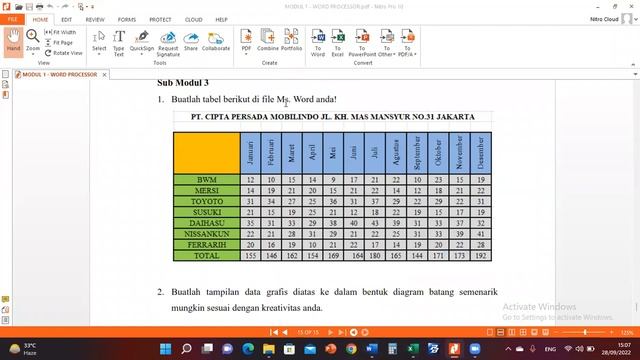
Task: Select the Hand tool
Action: 13,41
